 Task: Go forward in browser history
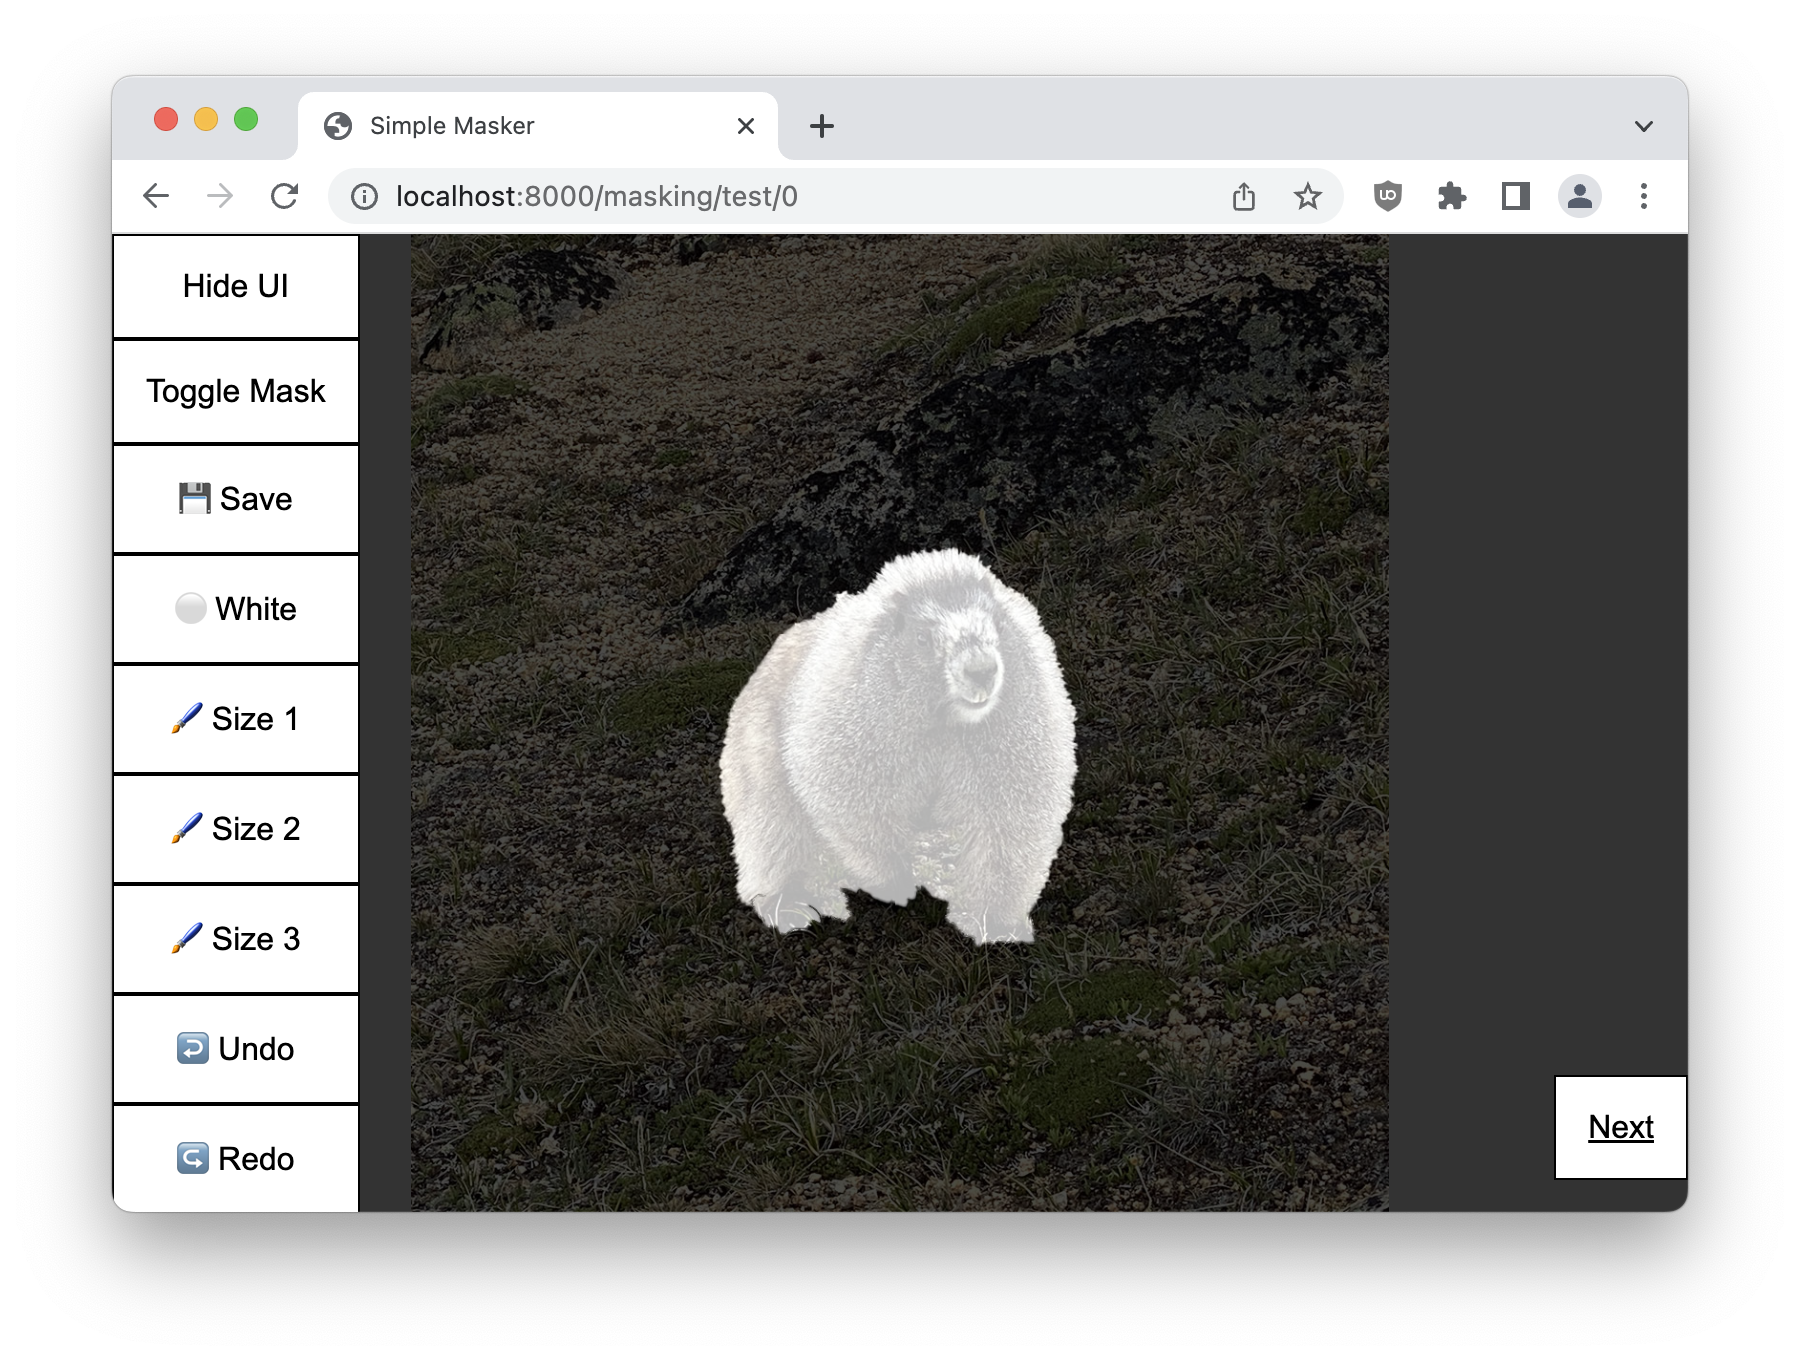[x=220, y=196]
